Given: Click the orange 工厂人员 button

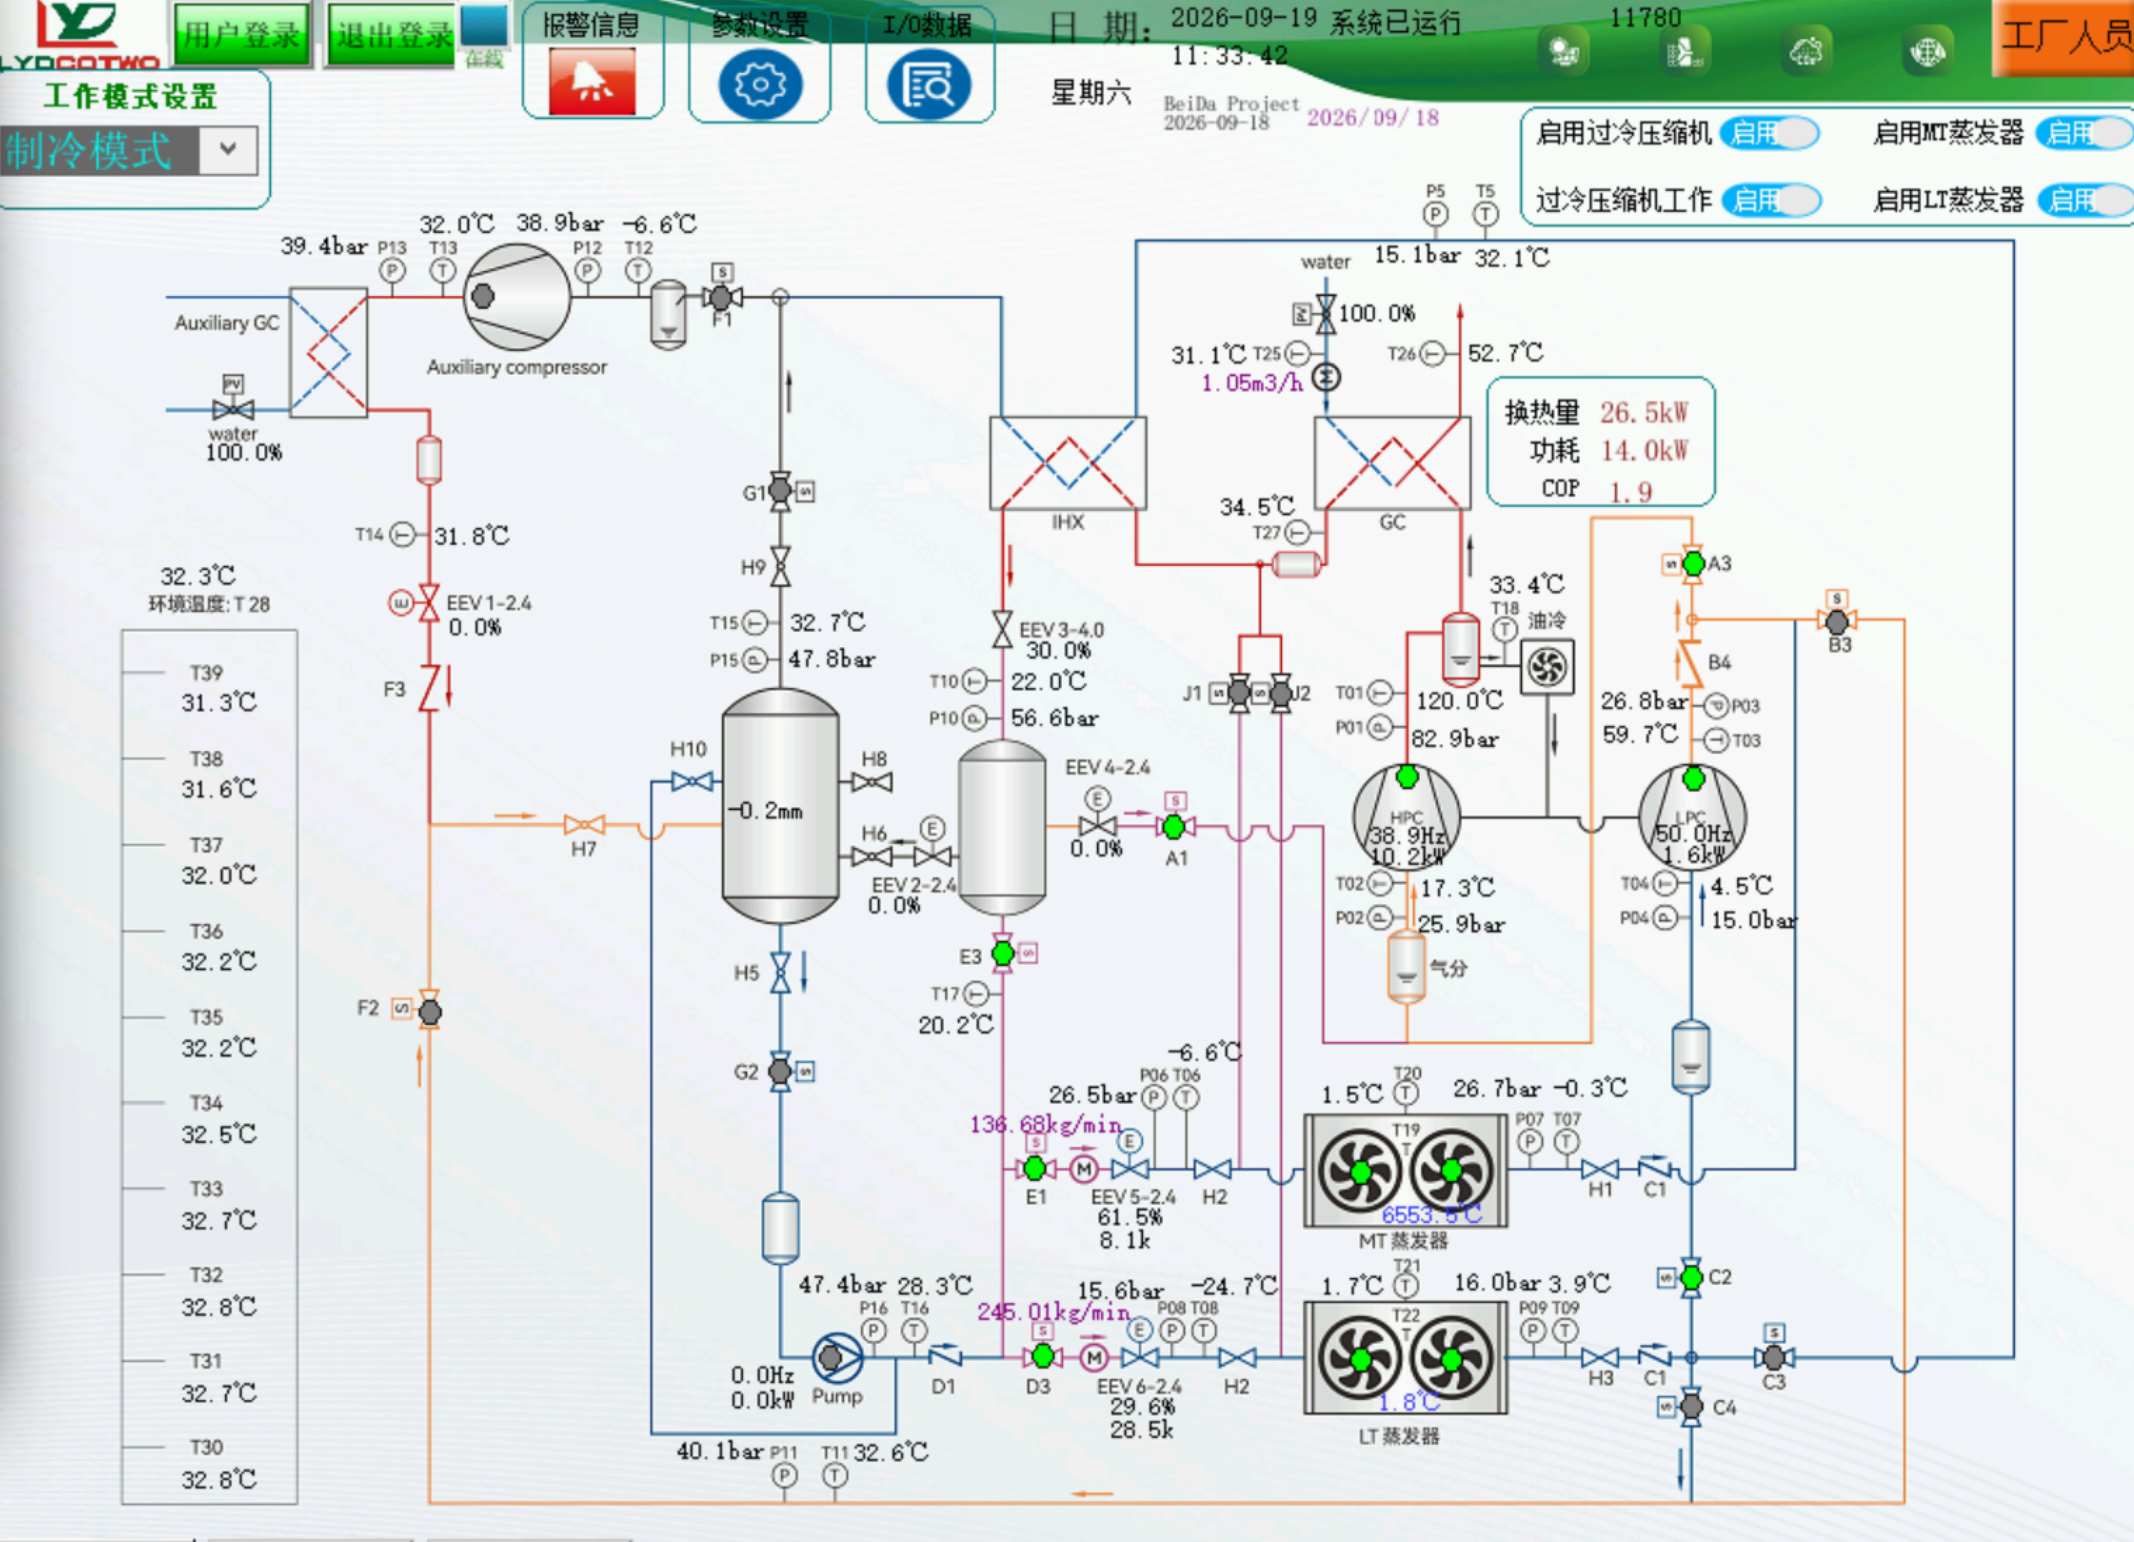Looking at the screenshot, I should 2064,37.
